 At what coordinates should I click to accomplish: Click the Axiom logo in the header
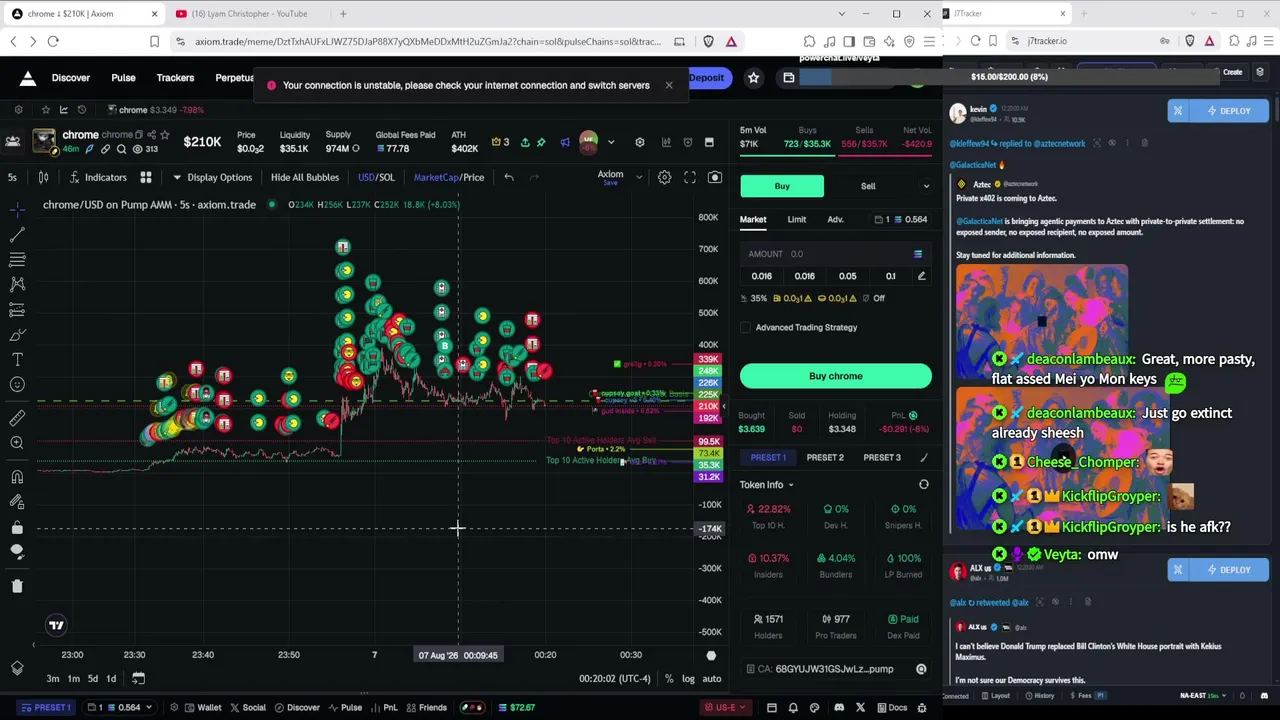coord(28,78)
